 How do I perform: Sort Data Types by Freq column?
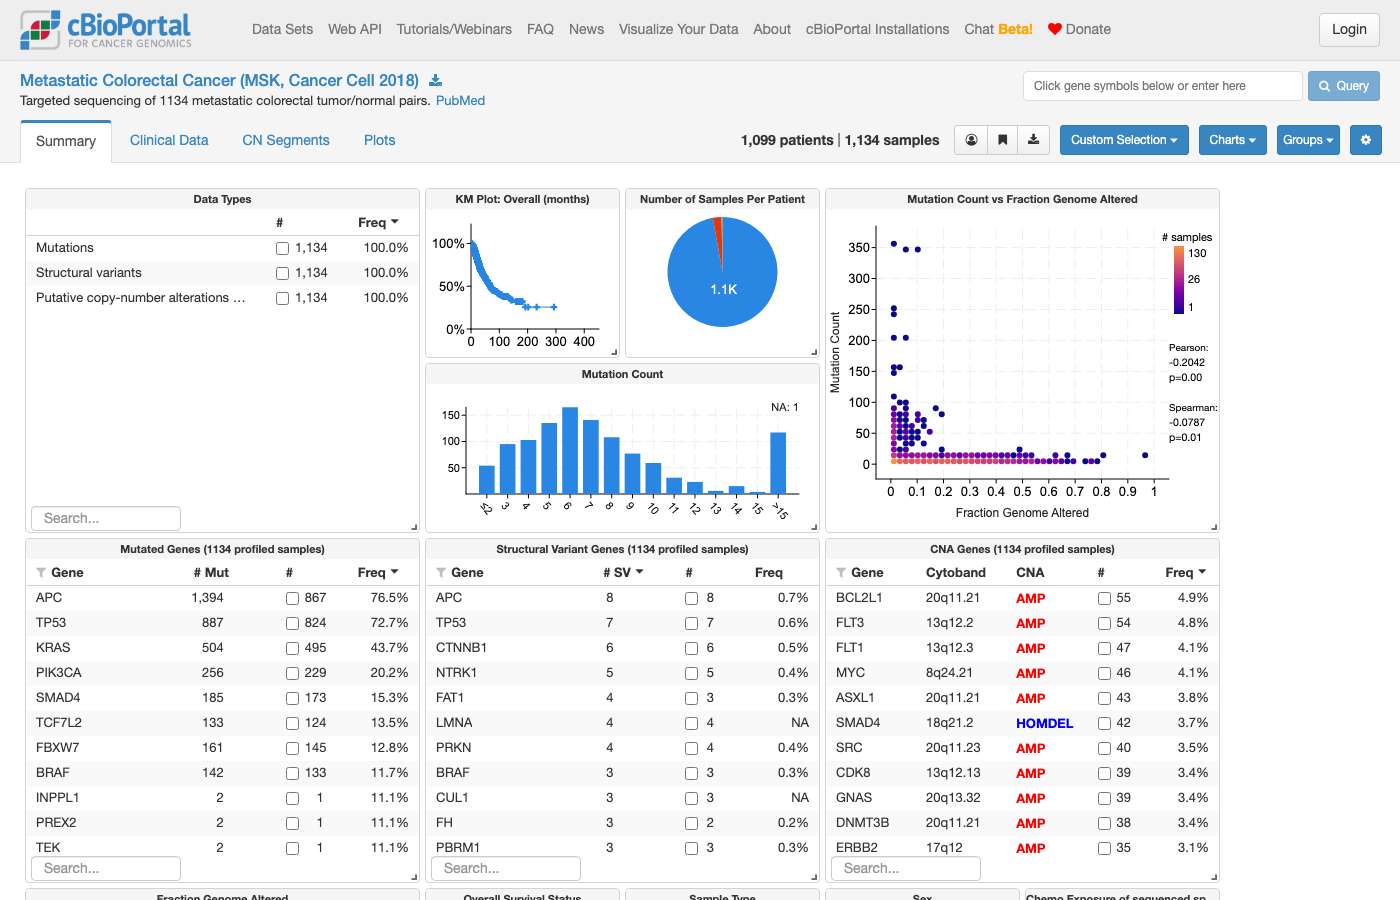pos(378,222)
